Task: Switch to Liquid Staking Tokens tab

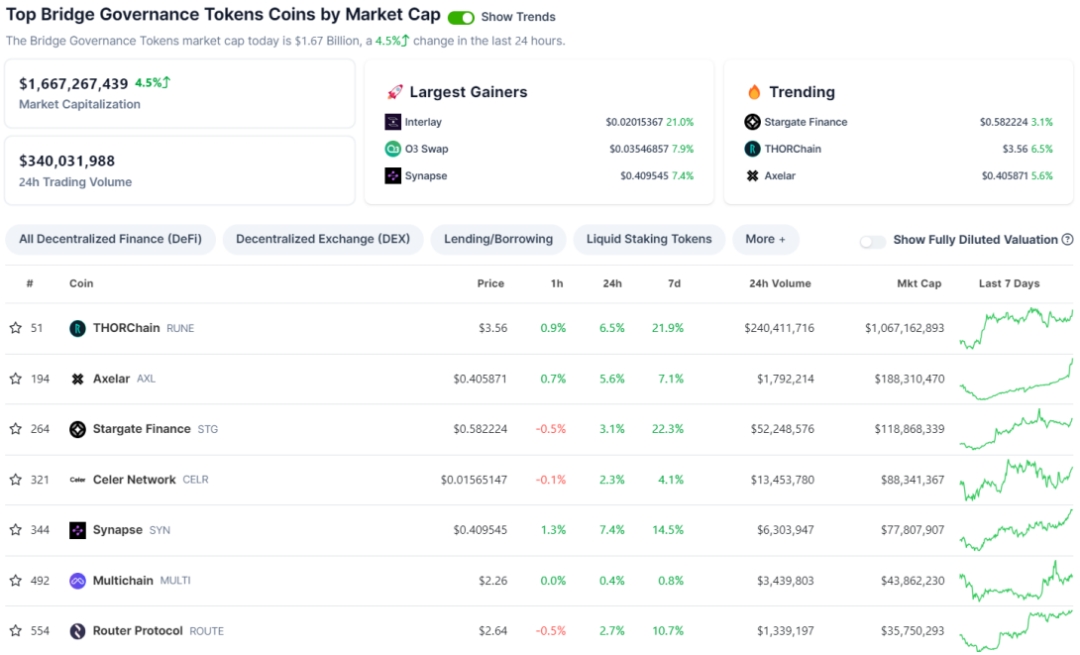Action: coord(648,240)
